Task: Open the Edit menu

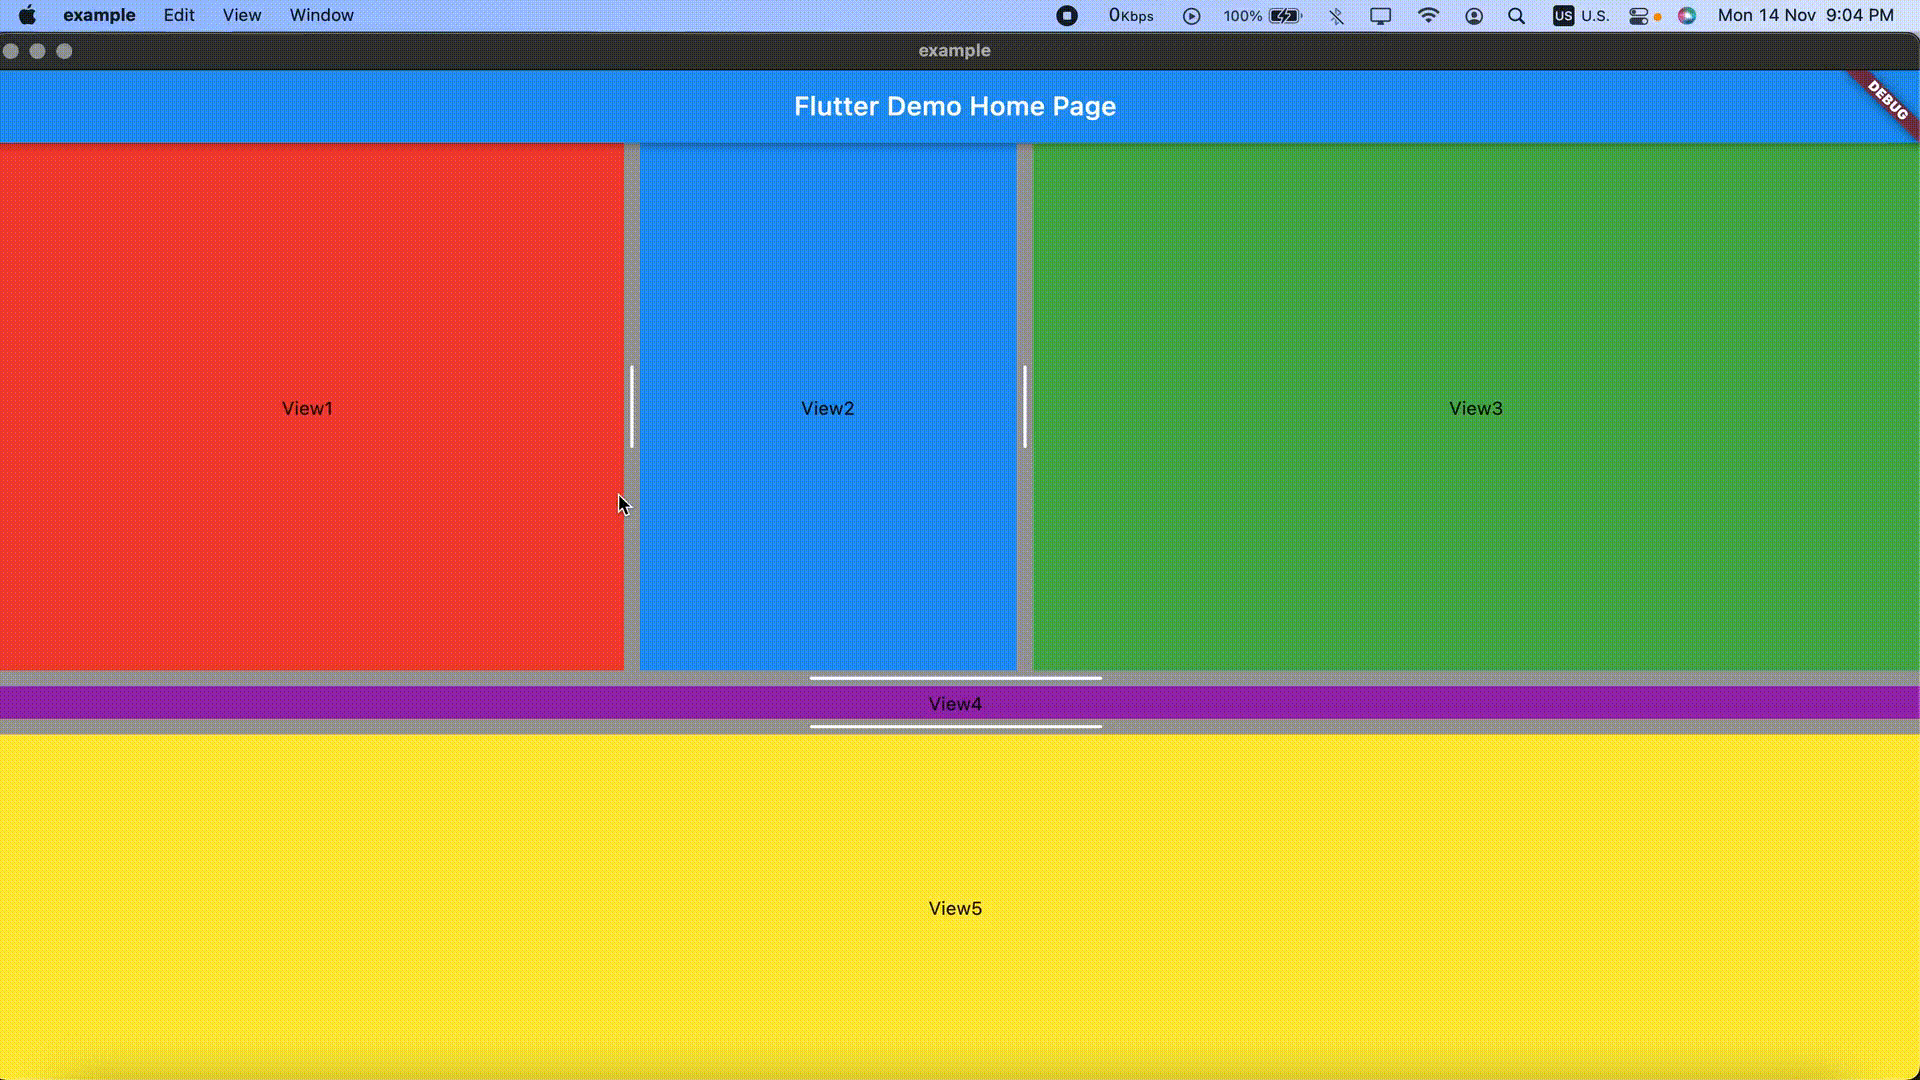Action: coord(179,15)
